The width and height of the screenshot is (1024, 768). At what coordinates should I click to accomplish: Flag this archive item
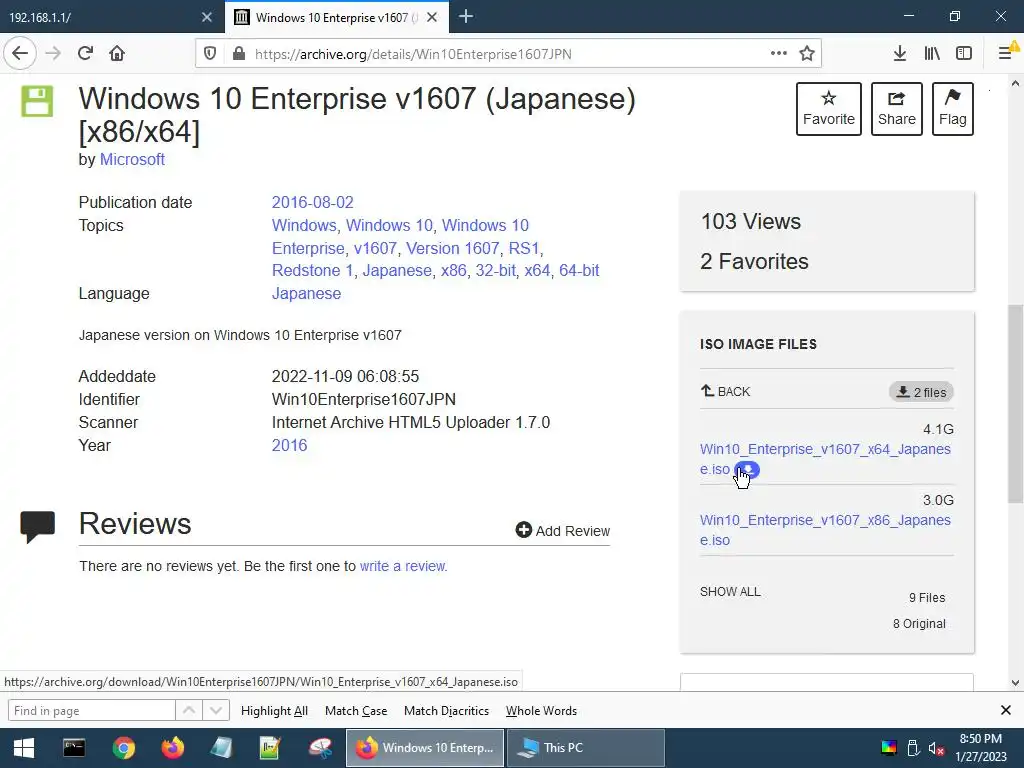(953, 108)
